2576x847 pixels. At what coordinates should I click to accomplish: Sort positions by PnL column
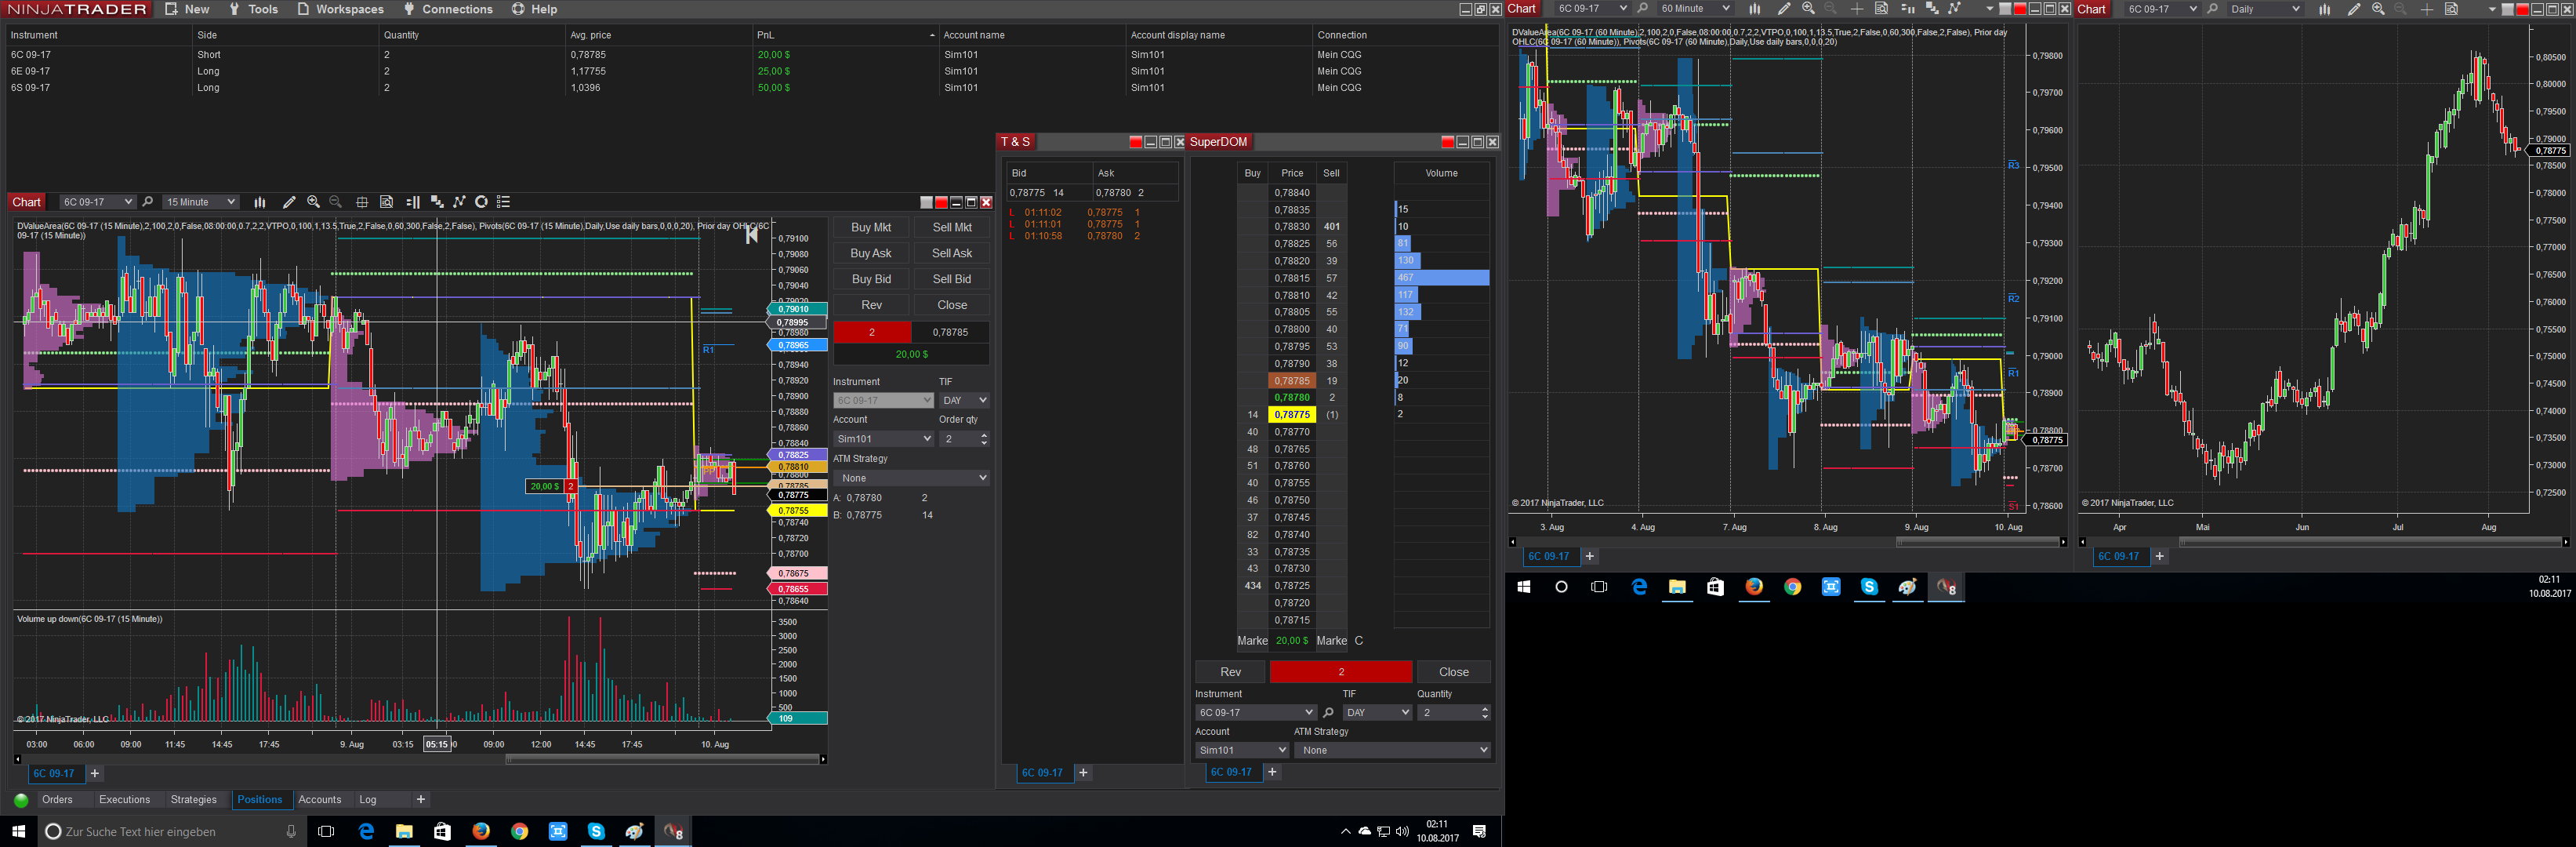[846, 35]
